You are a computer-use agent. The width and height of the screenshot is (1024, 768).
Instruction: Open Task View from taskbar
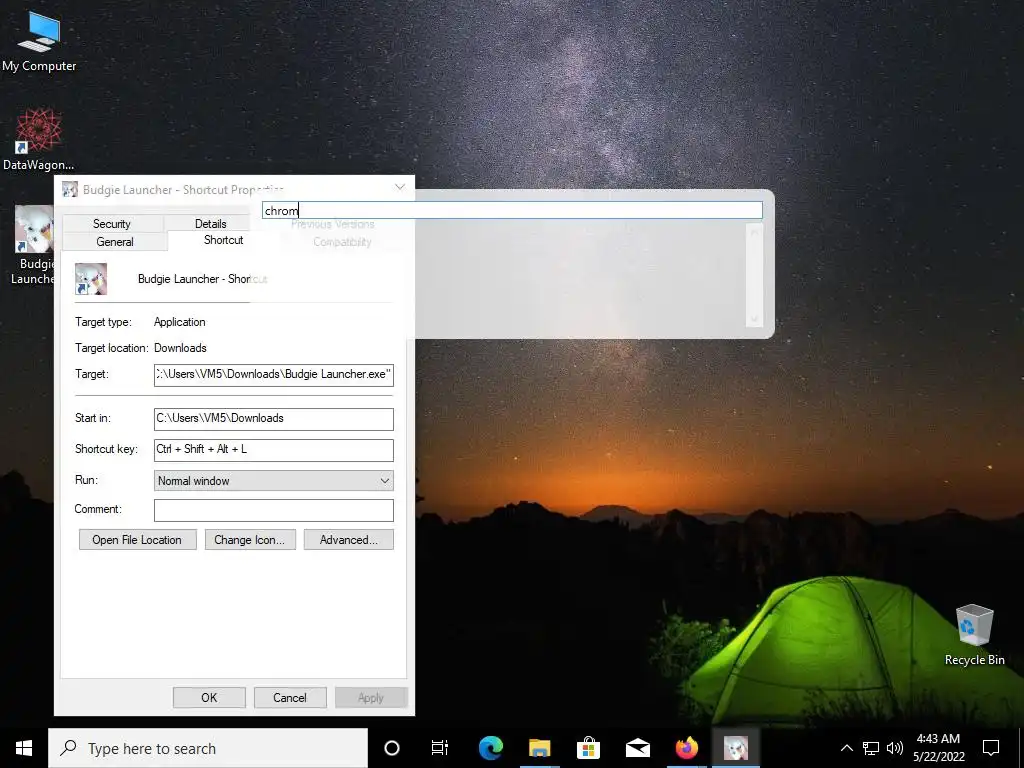(x=440, y=748)
